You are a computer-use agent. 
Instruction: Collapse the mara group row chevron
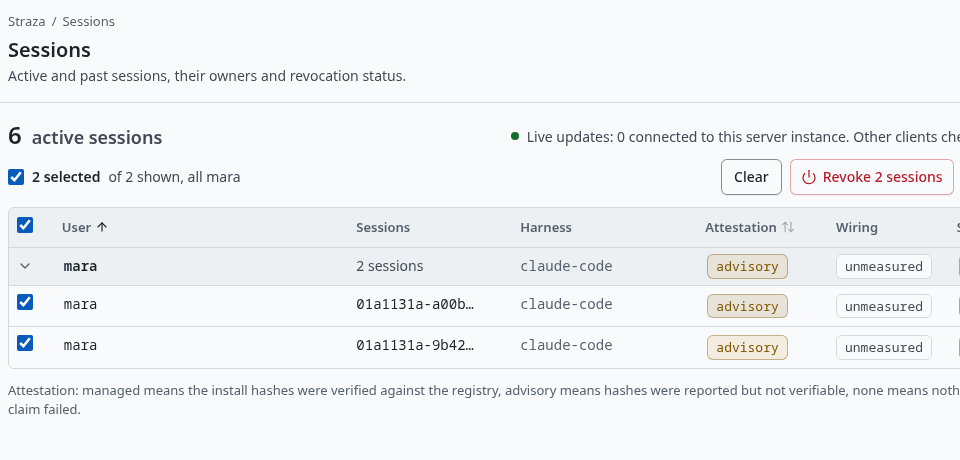point(24,266)
